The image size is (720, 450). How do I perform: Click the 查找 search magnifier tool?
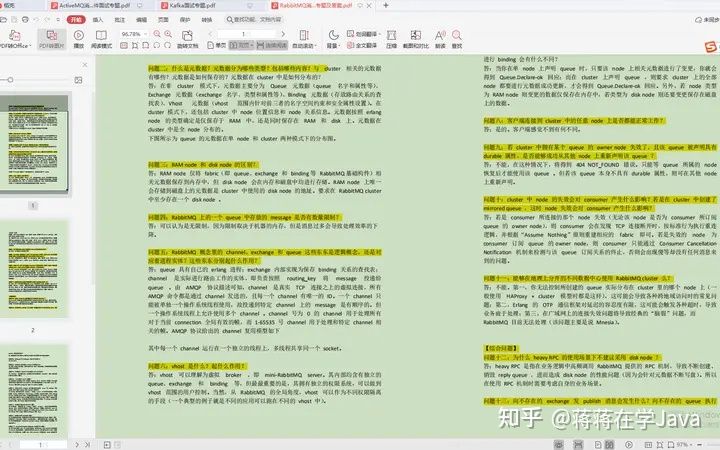[456, 39]
